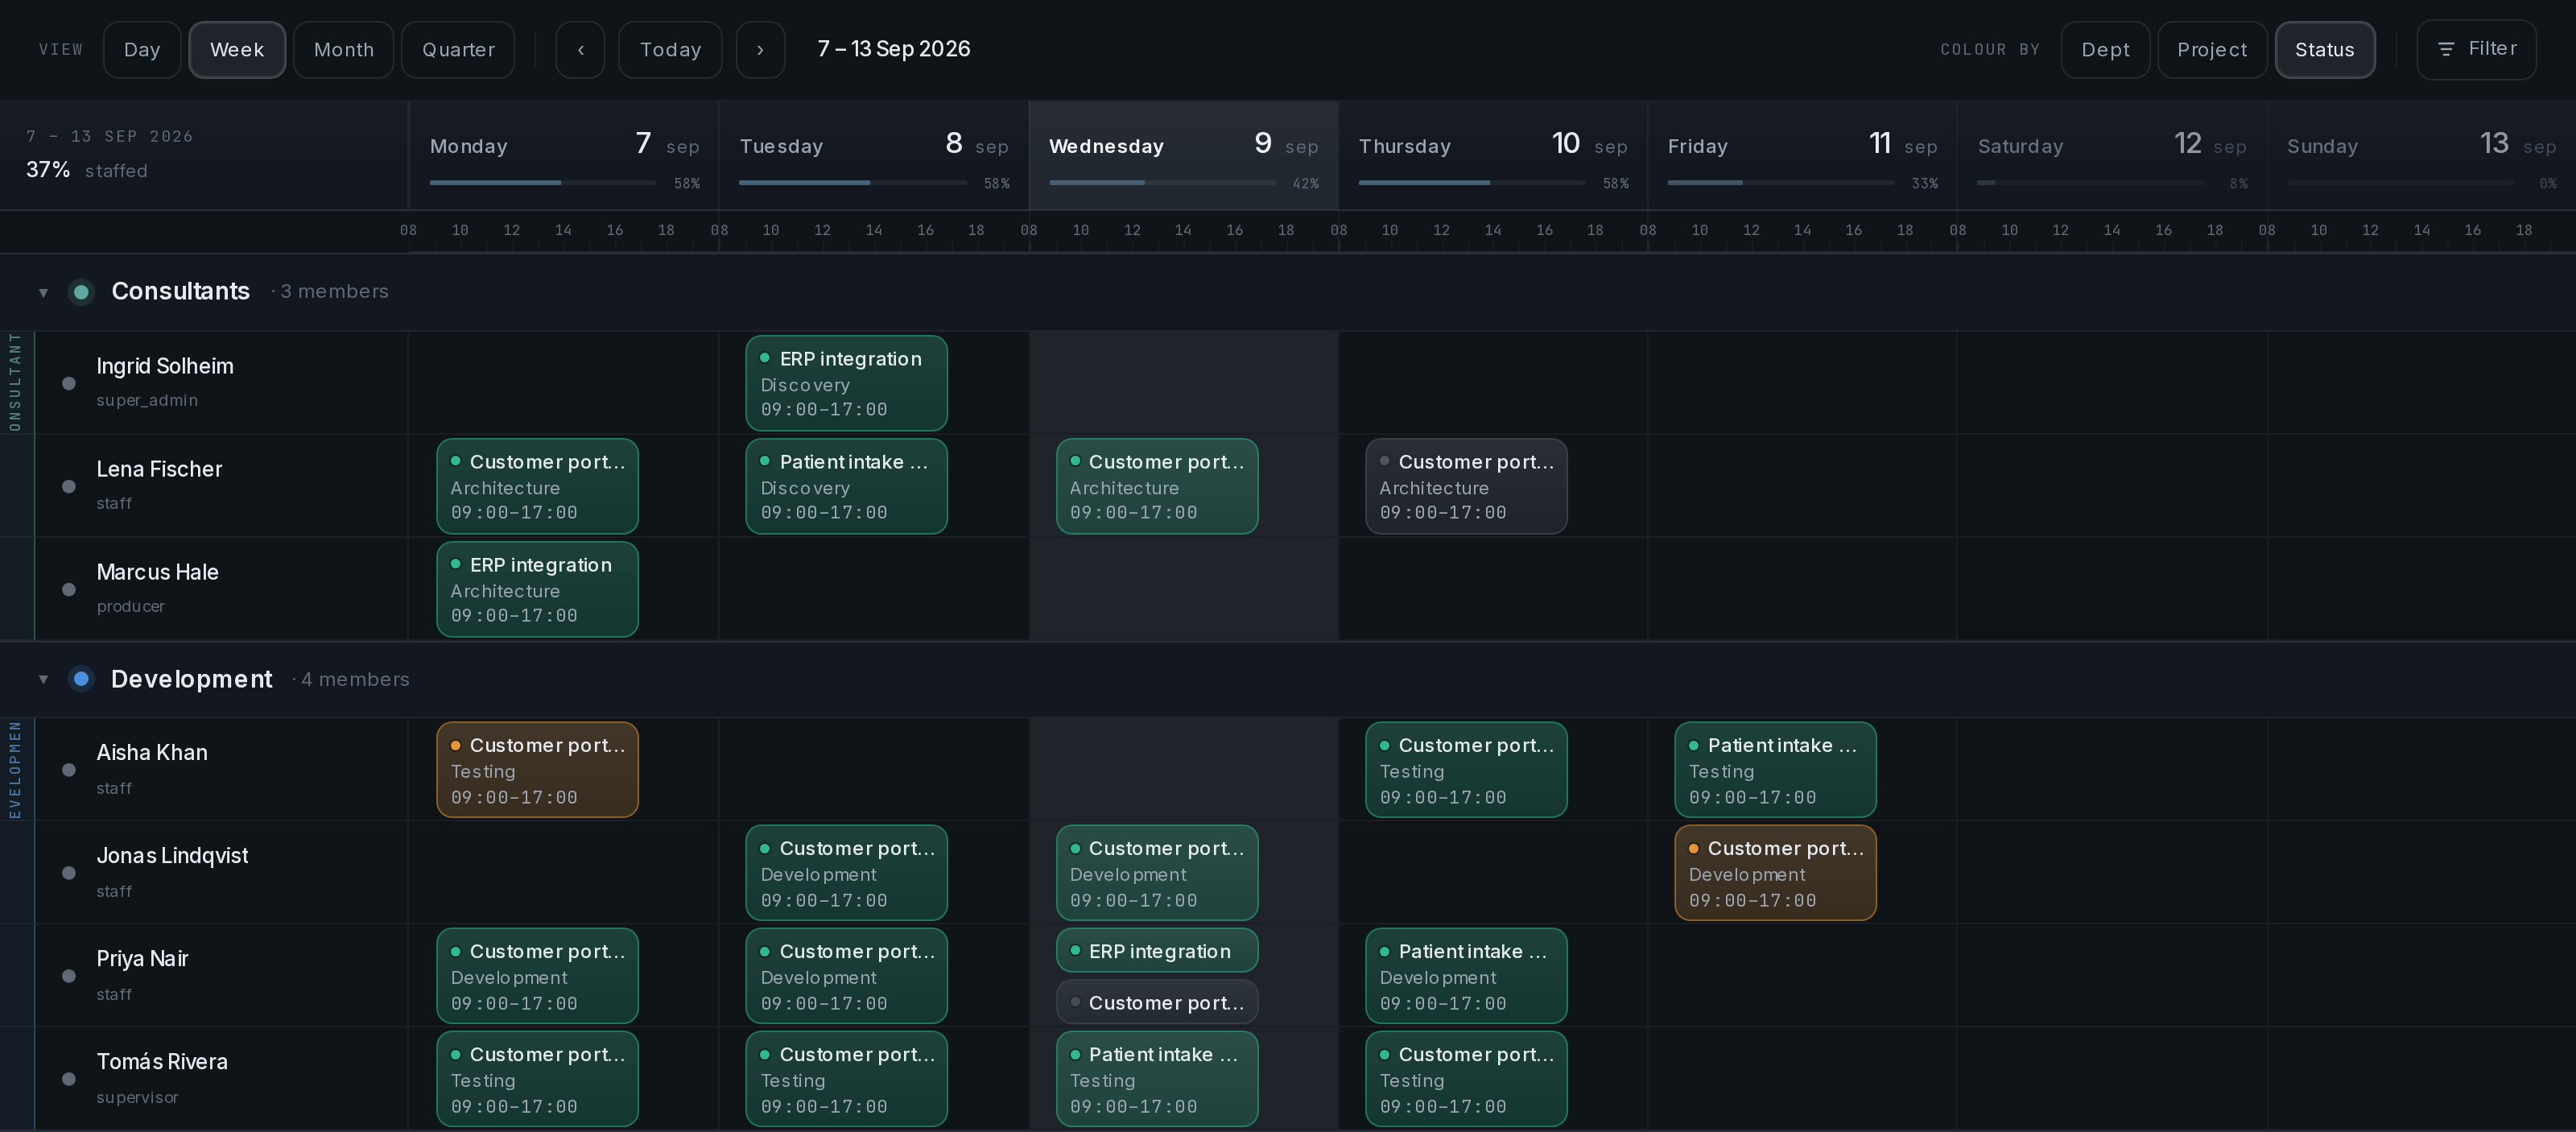Image resolution: width=2576 pixels, height=1132 pixels.
Task: Click Aisha Khan's status dot
Action: click(69, 770)
